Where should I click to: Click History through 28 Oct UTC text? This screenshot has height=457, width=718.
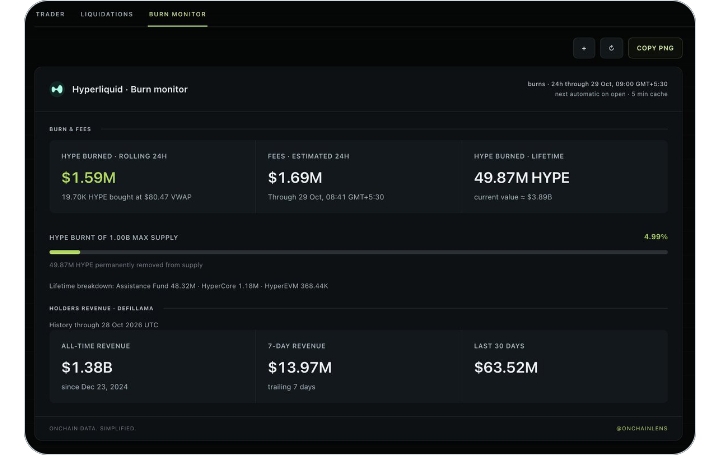point(103,325)
